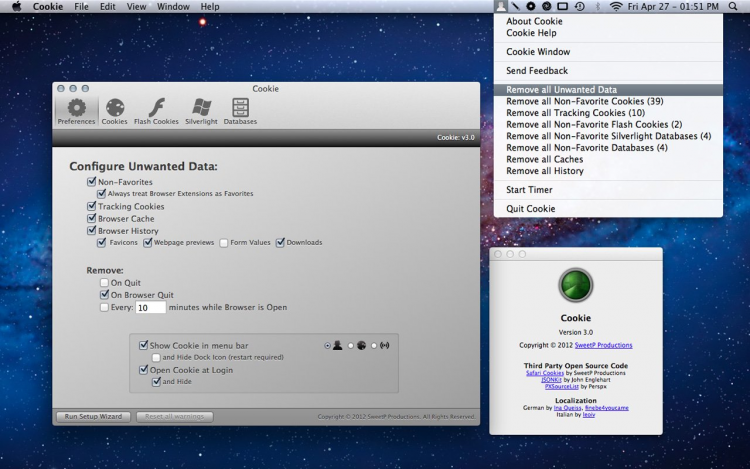
Task: Choose Remove all Non-Favorite Silverlight Databases
Action: coord(608,136)
